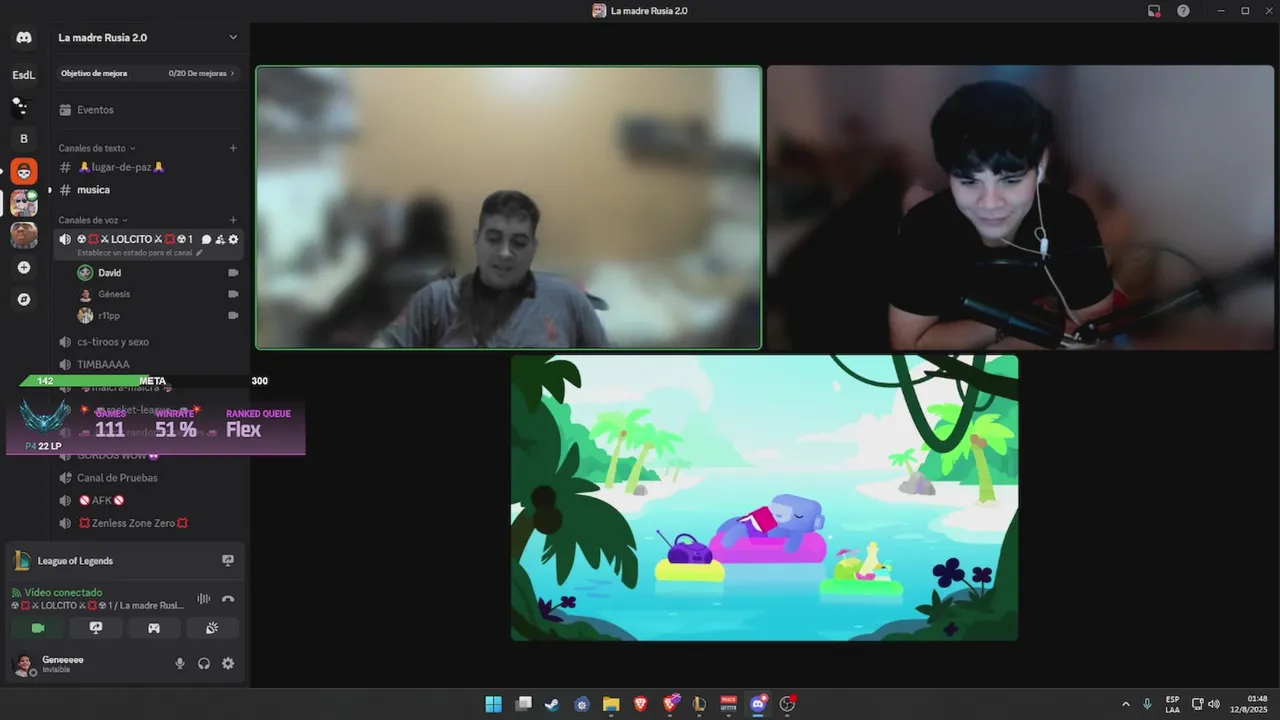Open the inbox icon in title bar
Screen dimensions: 1280x720
pos(1154,11)
